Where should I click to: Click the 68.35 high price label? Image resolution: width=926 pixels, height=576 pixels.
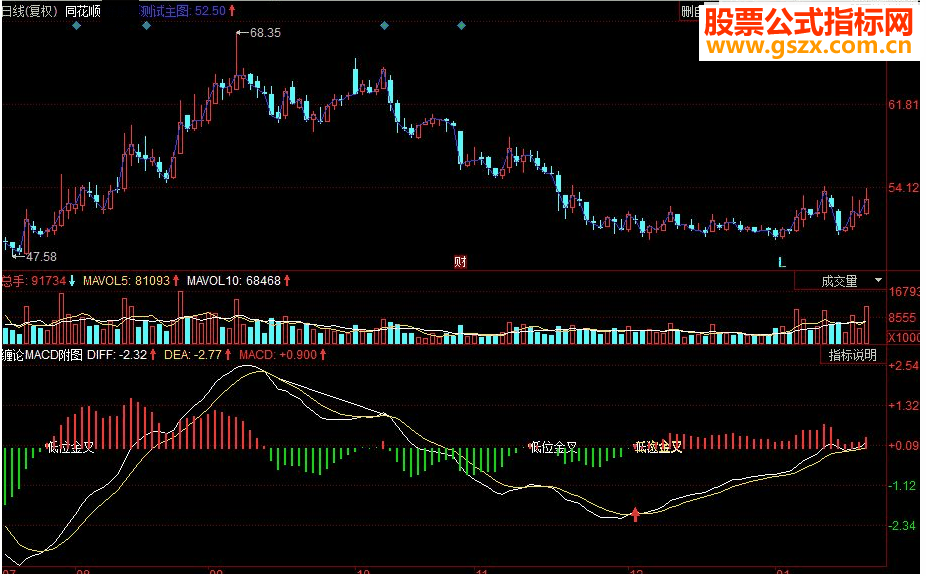coord(265,33)
